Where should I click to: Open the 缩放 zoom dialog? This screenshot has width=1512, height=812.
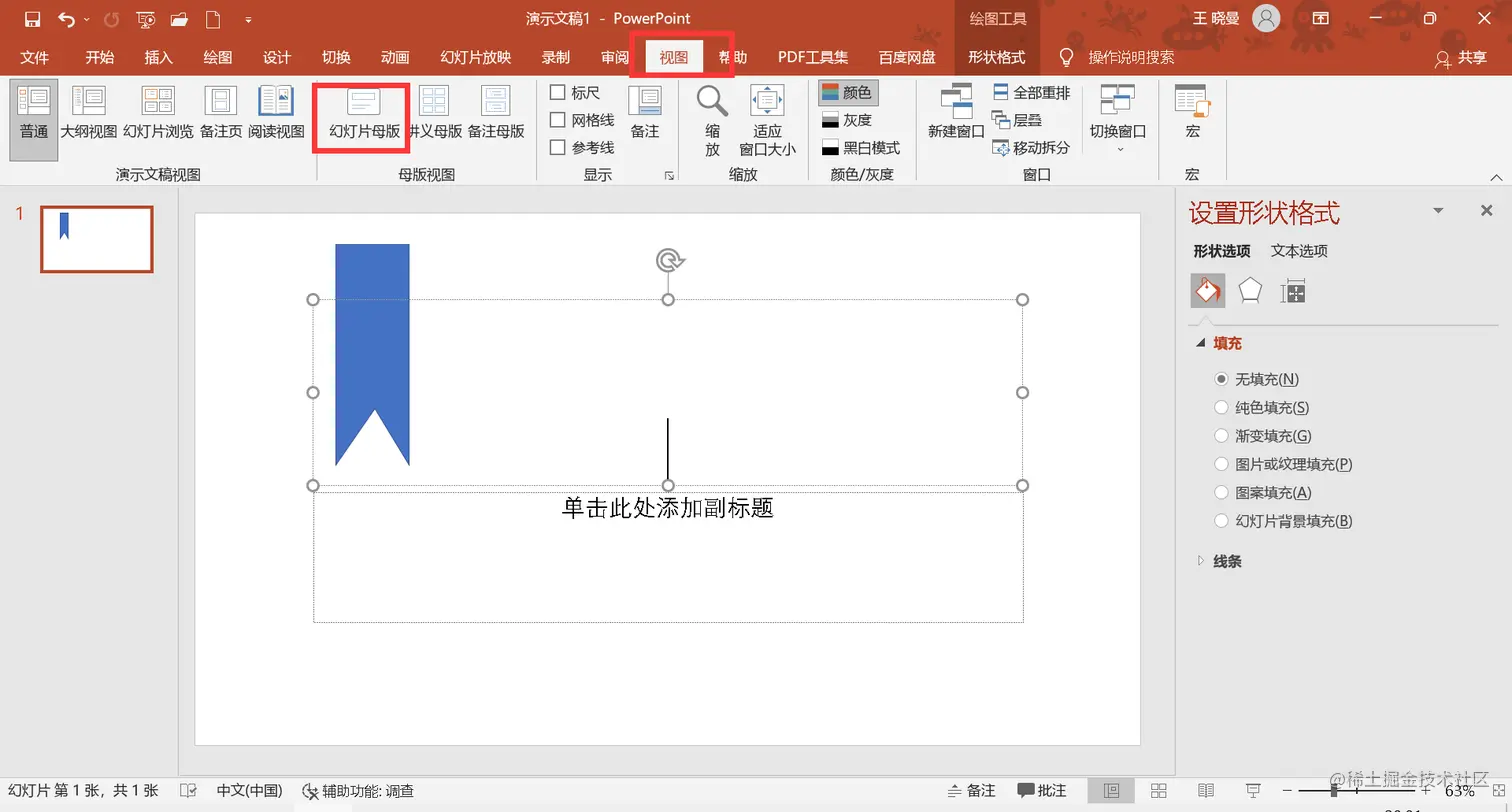click(712, 120)
